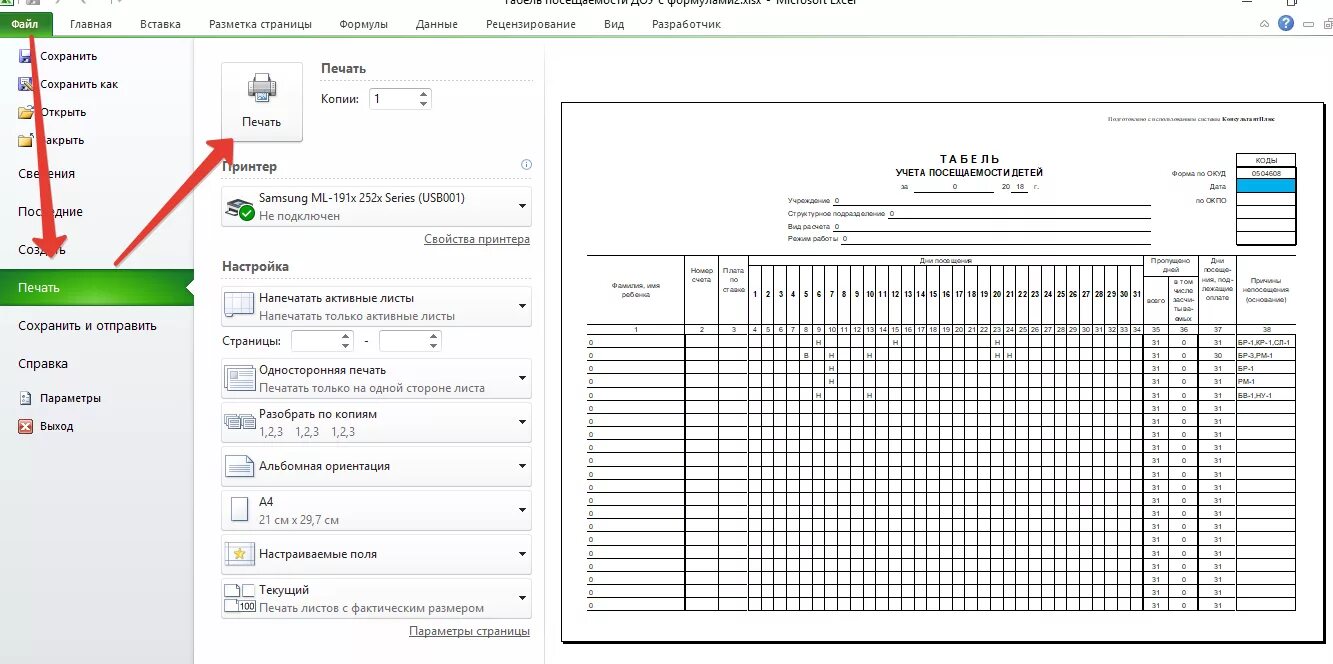Select the highlighted Печать sidebar item
This screenshot has height=664, width=1333.
click(96, 288)
